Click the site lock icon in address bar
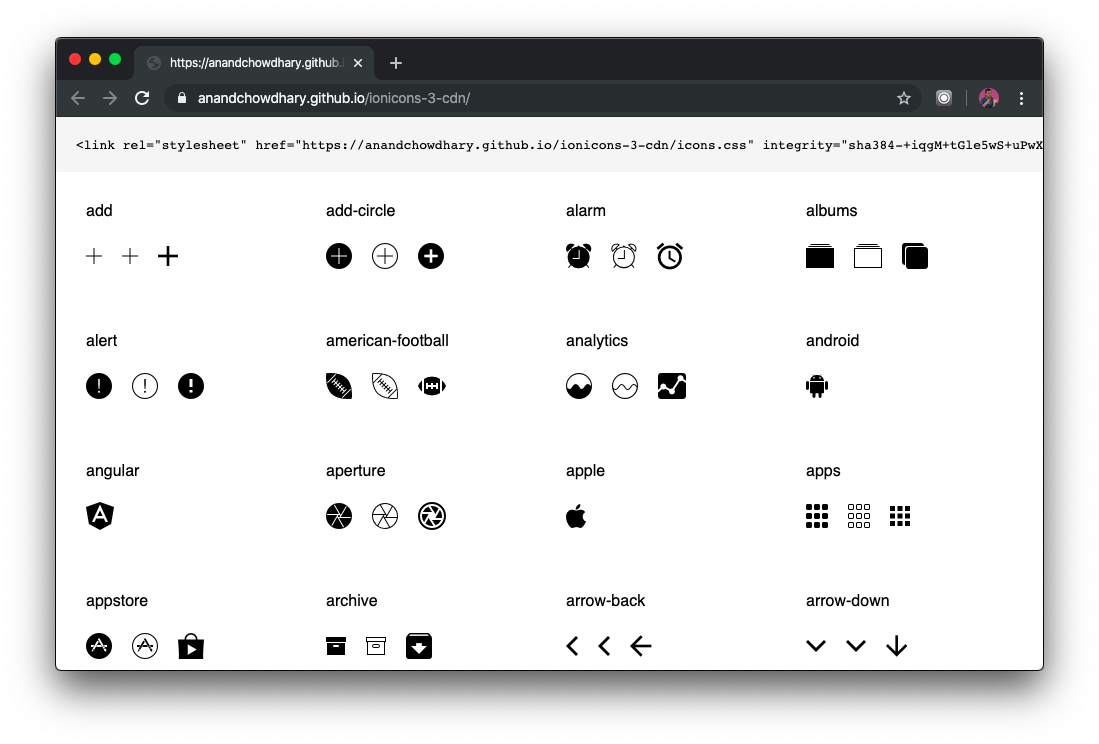The image size is (1099, 744). click(x=182, y=98)
